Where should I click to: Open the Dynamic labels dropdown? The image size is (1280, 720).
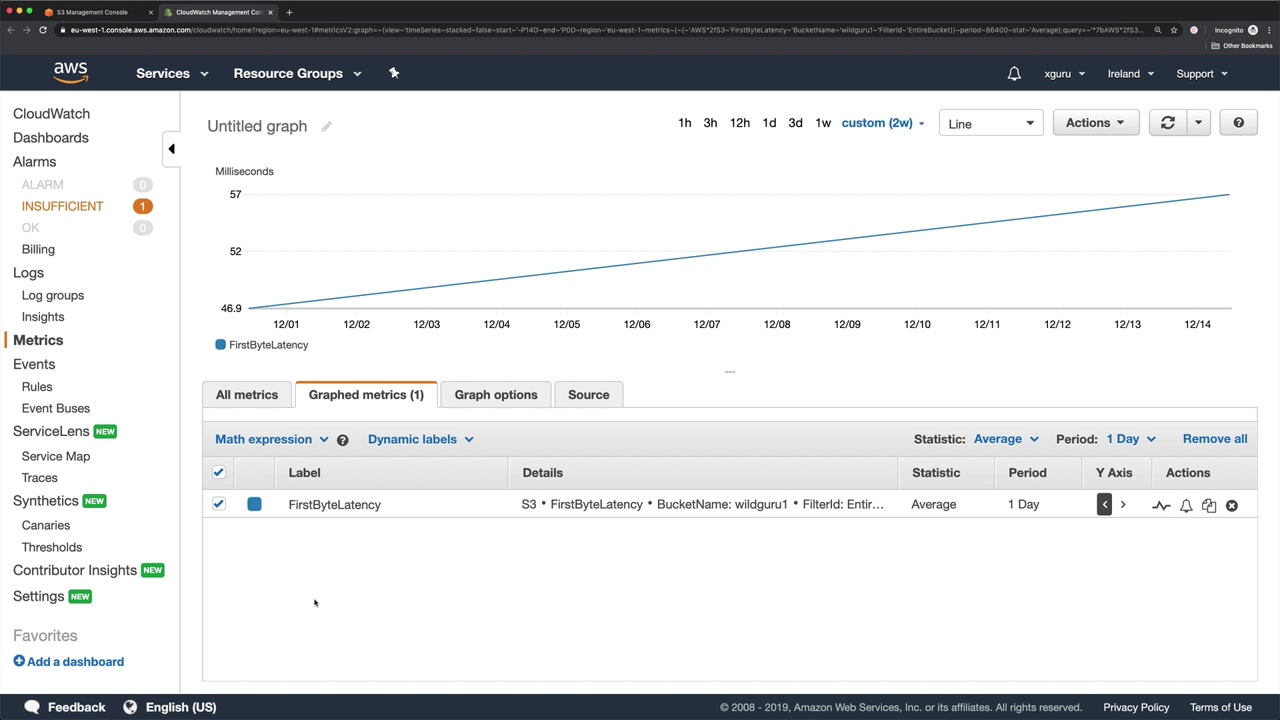(420, 439)
